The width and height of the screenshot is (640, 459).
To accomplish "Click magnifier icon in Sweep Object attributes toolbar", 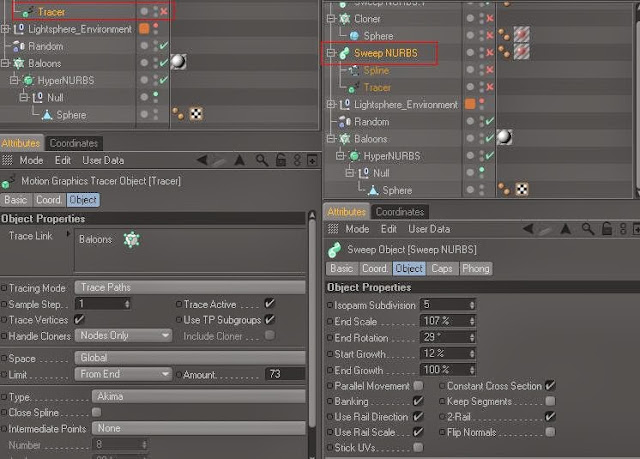I will coord(588,229).
